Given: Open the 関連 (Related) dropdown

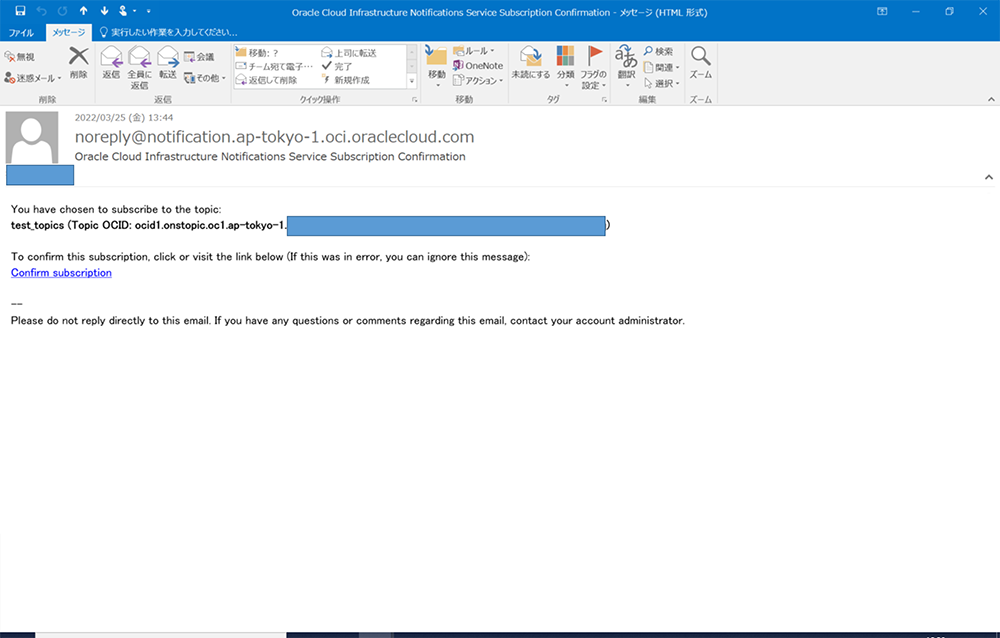Looking at the screenshot, I should click(x=661, y=67).
